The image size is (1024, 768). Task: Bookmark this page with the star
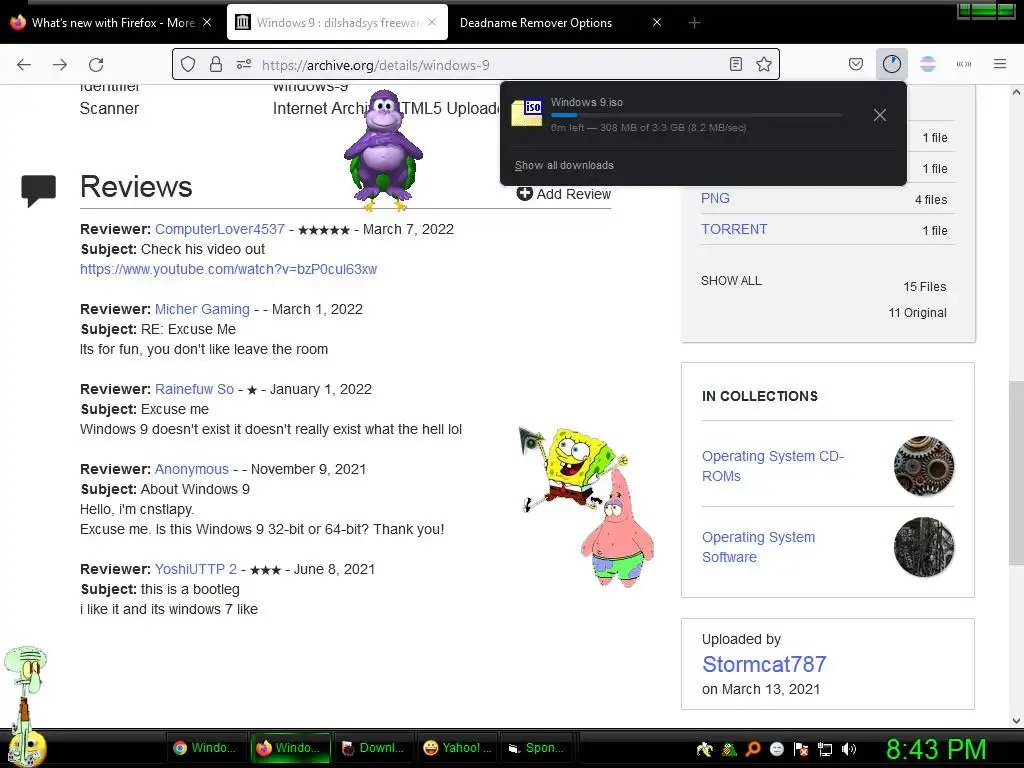pos(764,64)
